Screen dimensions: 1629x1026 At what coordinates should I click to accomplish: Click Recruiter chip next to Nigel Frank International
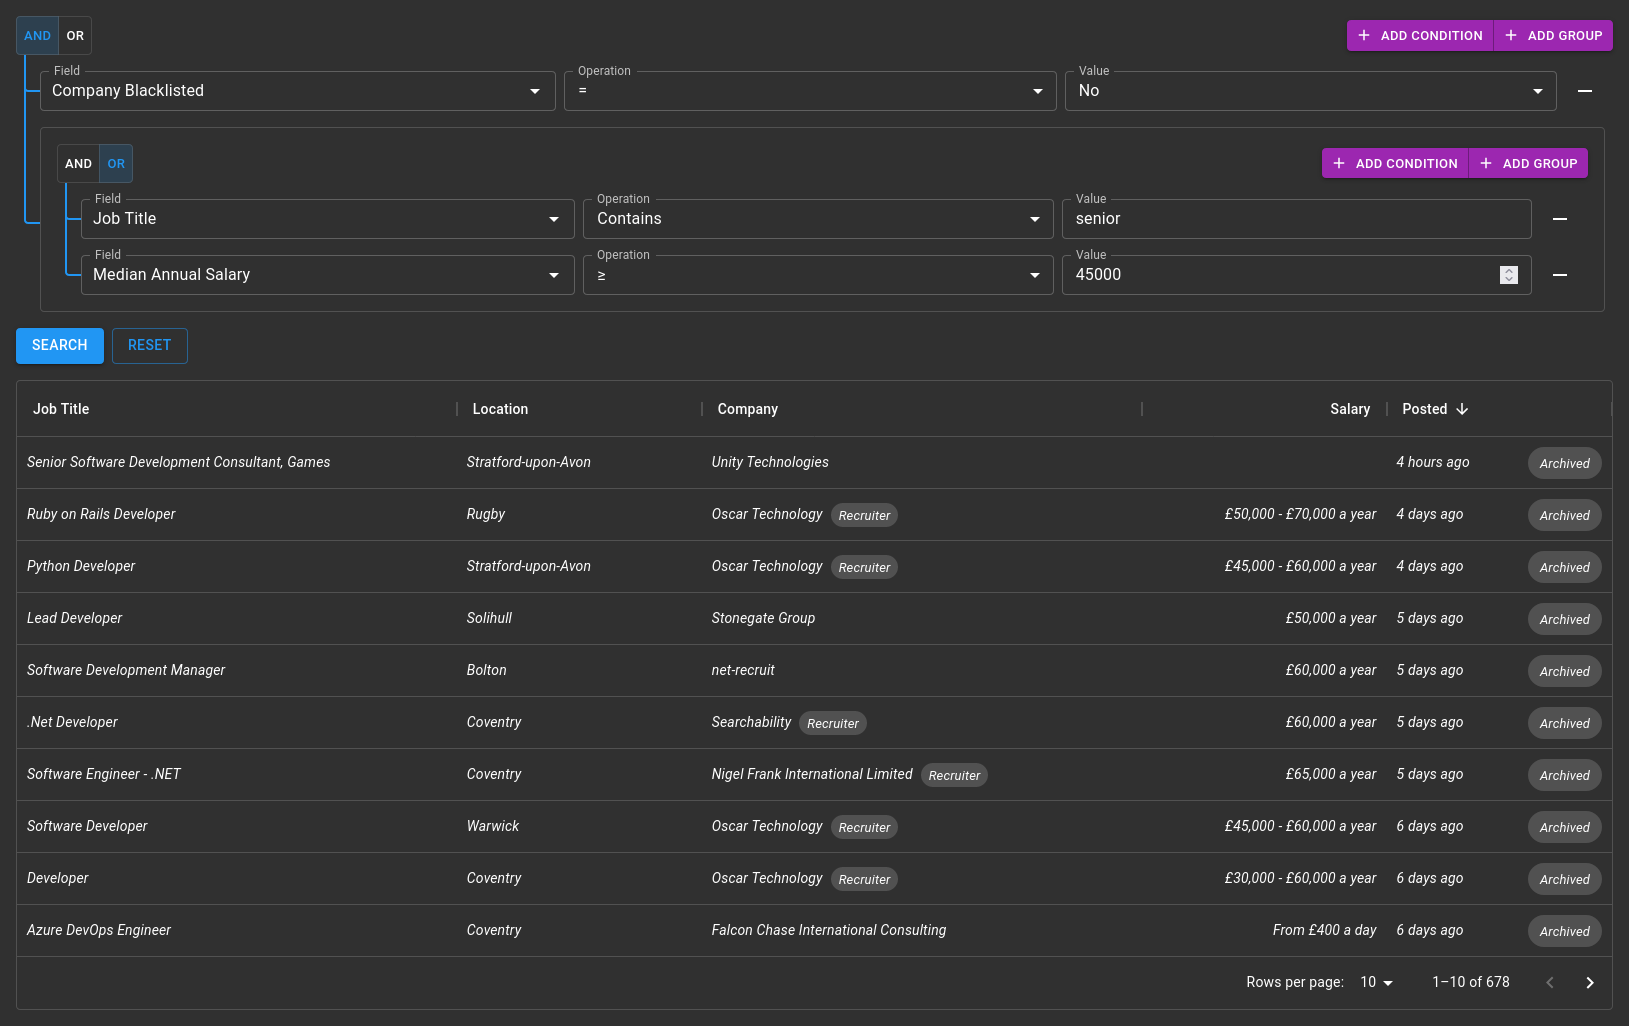point(954,775)
